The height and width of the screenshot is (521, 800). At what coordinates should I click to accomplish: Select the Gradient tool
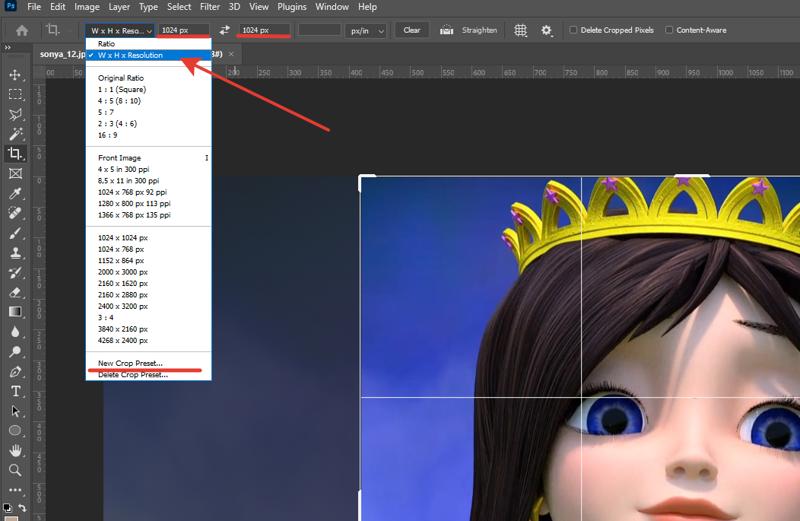tap(15, 312)
